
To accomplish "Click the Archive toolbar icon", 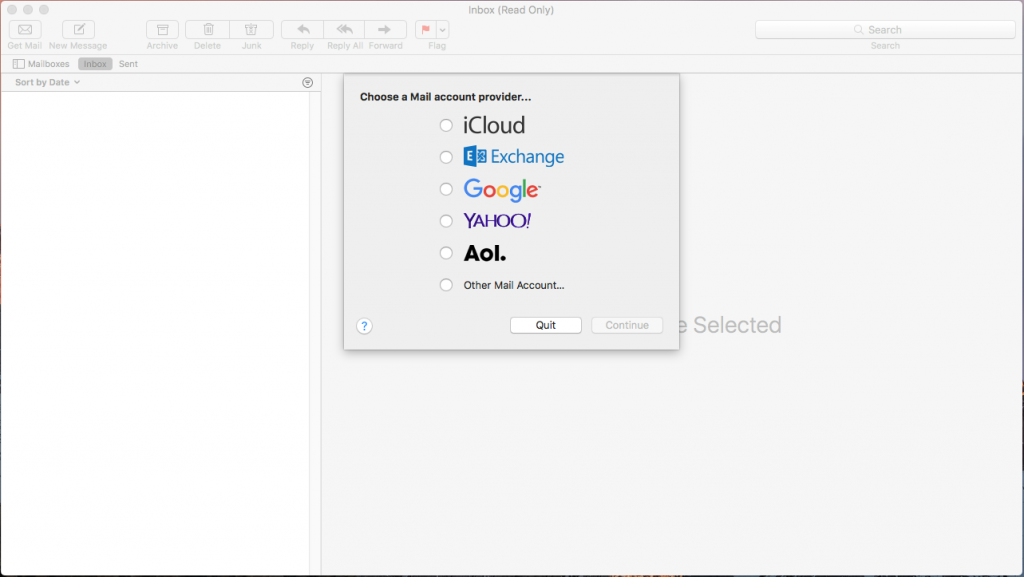I will pos(162,29).
